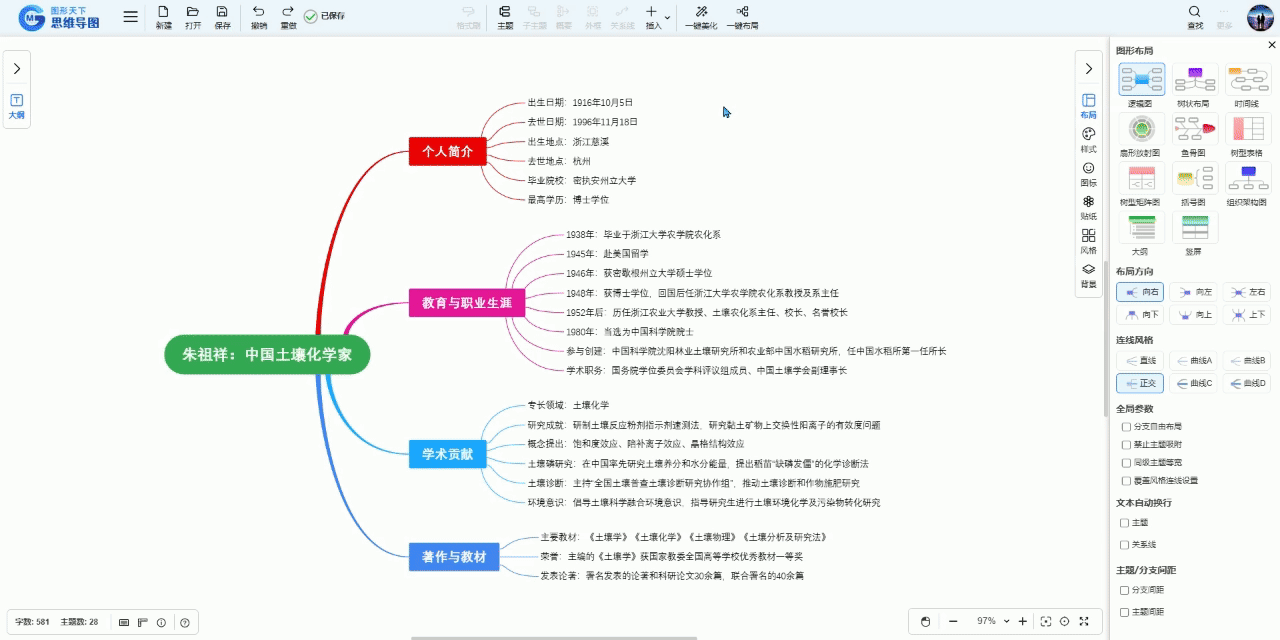Open the 贴纸 (Stickers) sidebar icon
1280x640 pixels.
(1088, 202)
